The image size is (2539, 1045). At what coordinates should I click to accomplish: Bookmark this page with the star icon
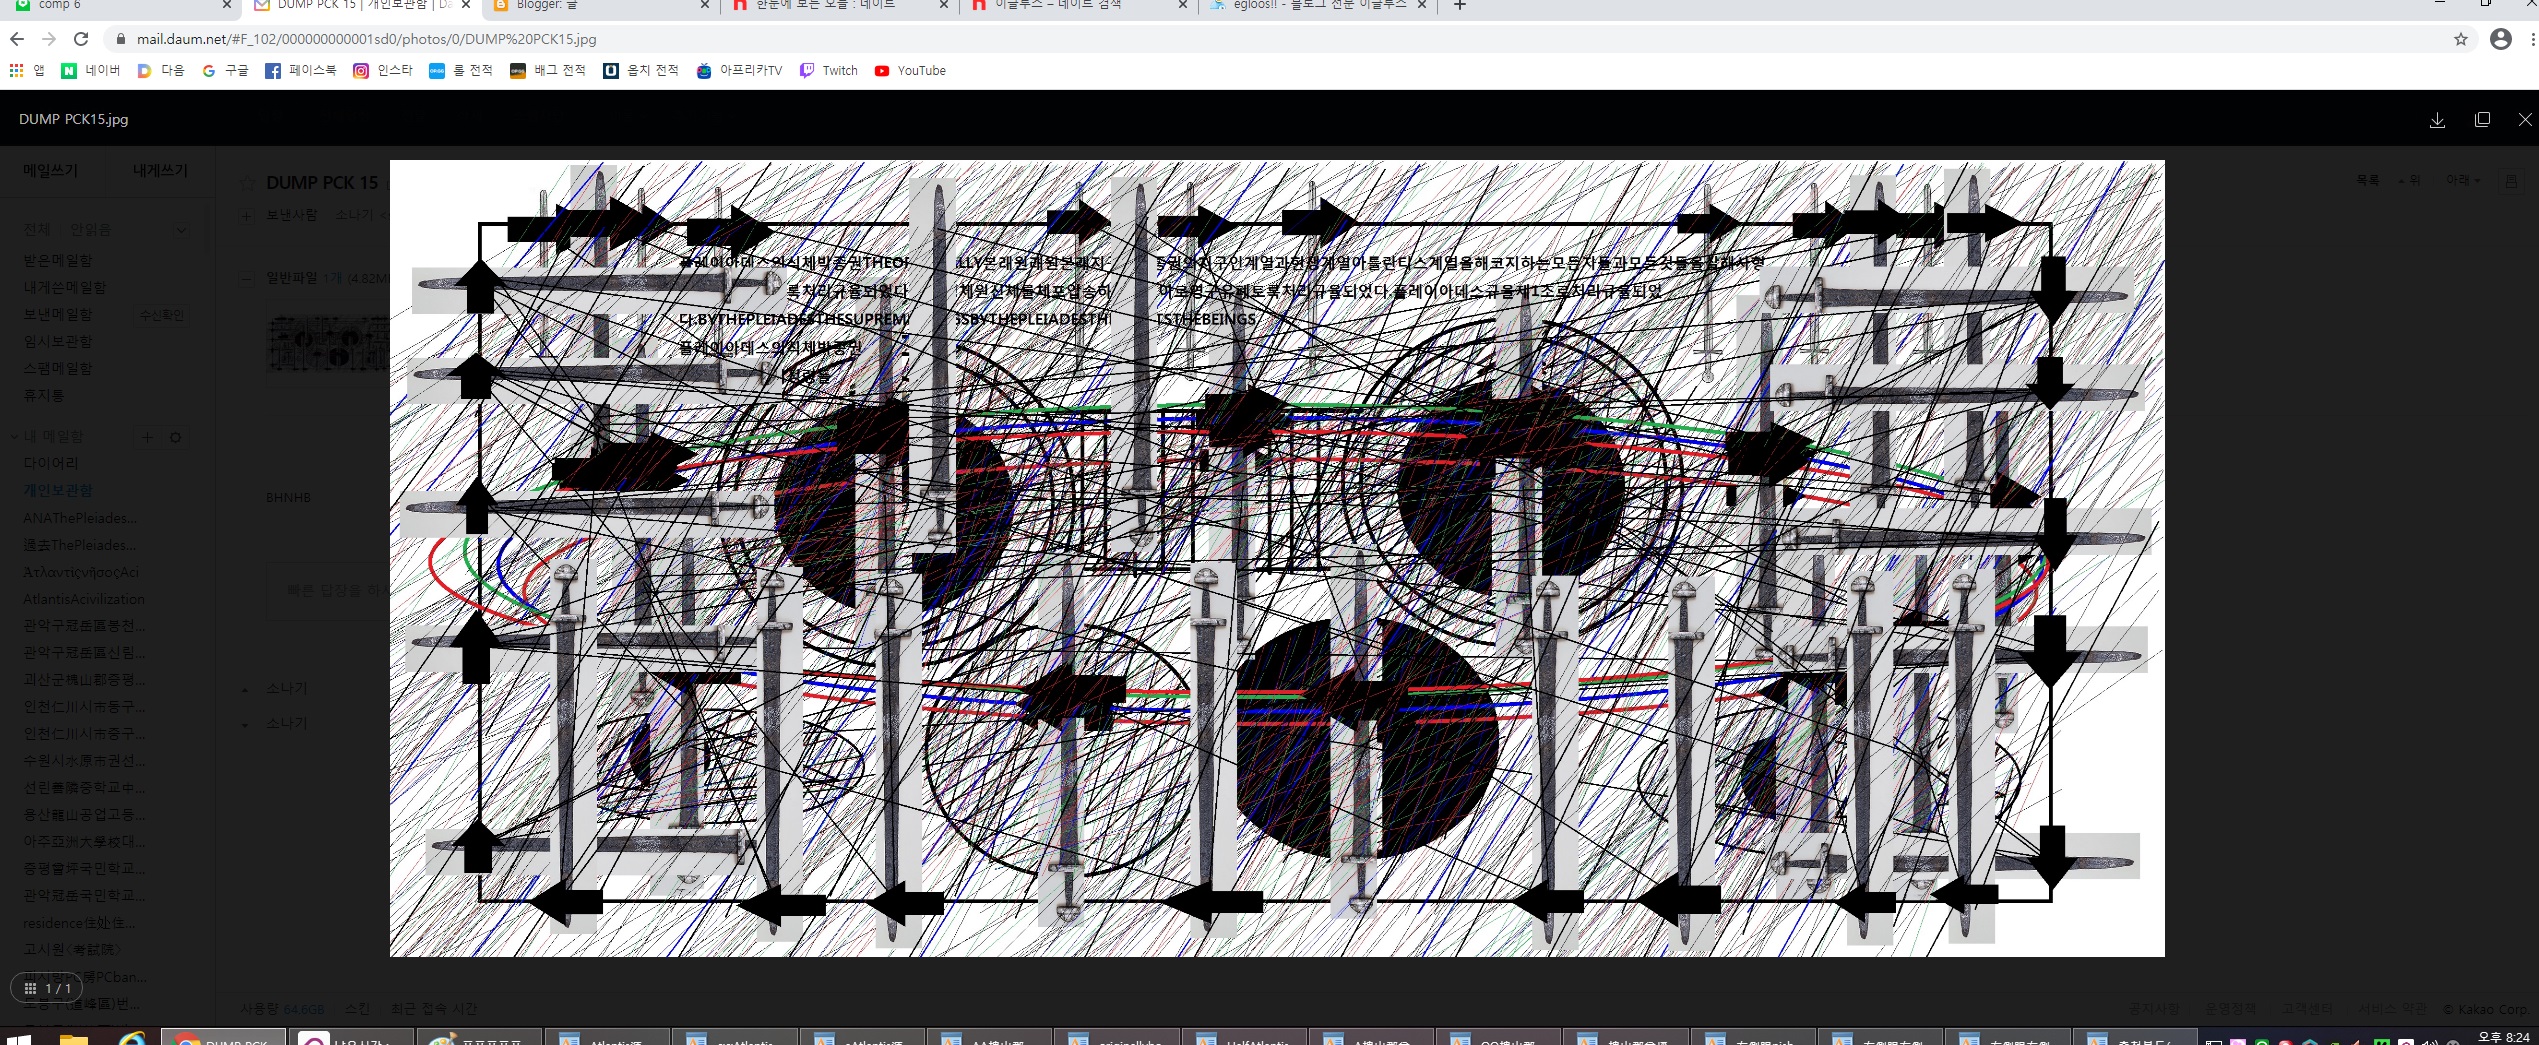(2461, 39)
